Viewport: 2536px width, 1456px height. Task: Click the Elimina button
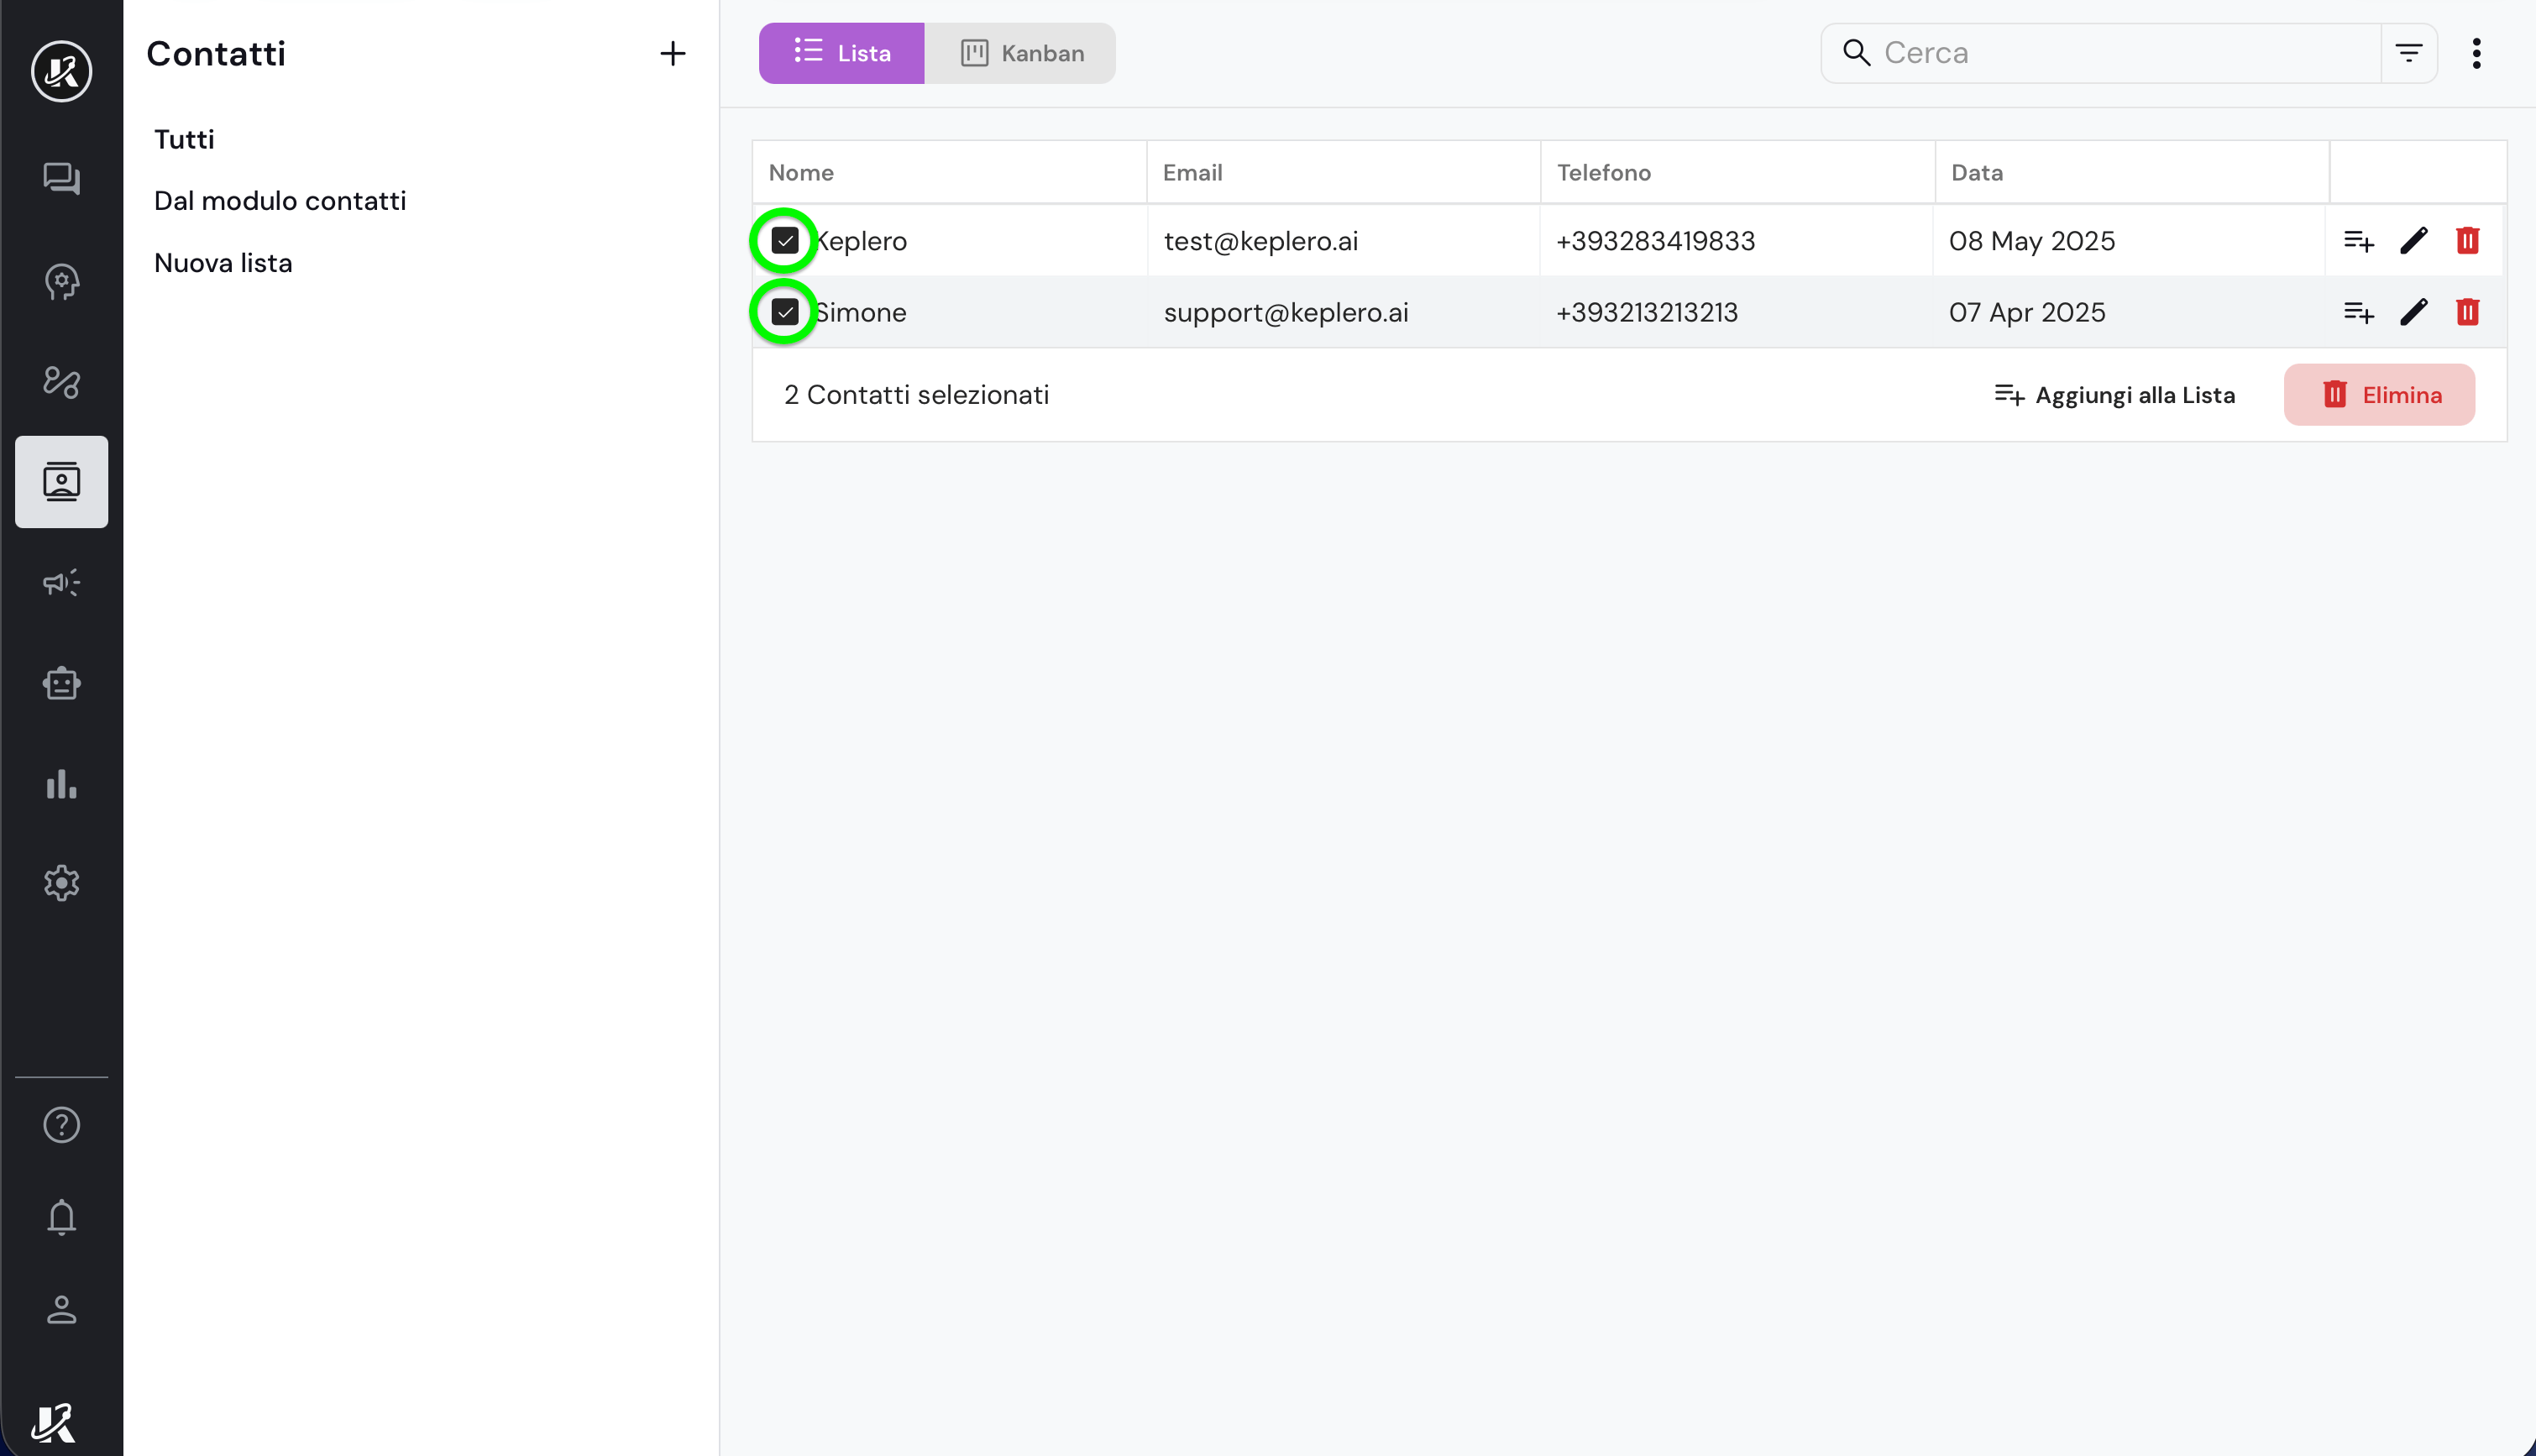tap(2378, 395)
